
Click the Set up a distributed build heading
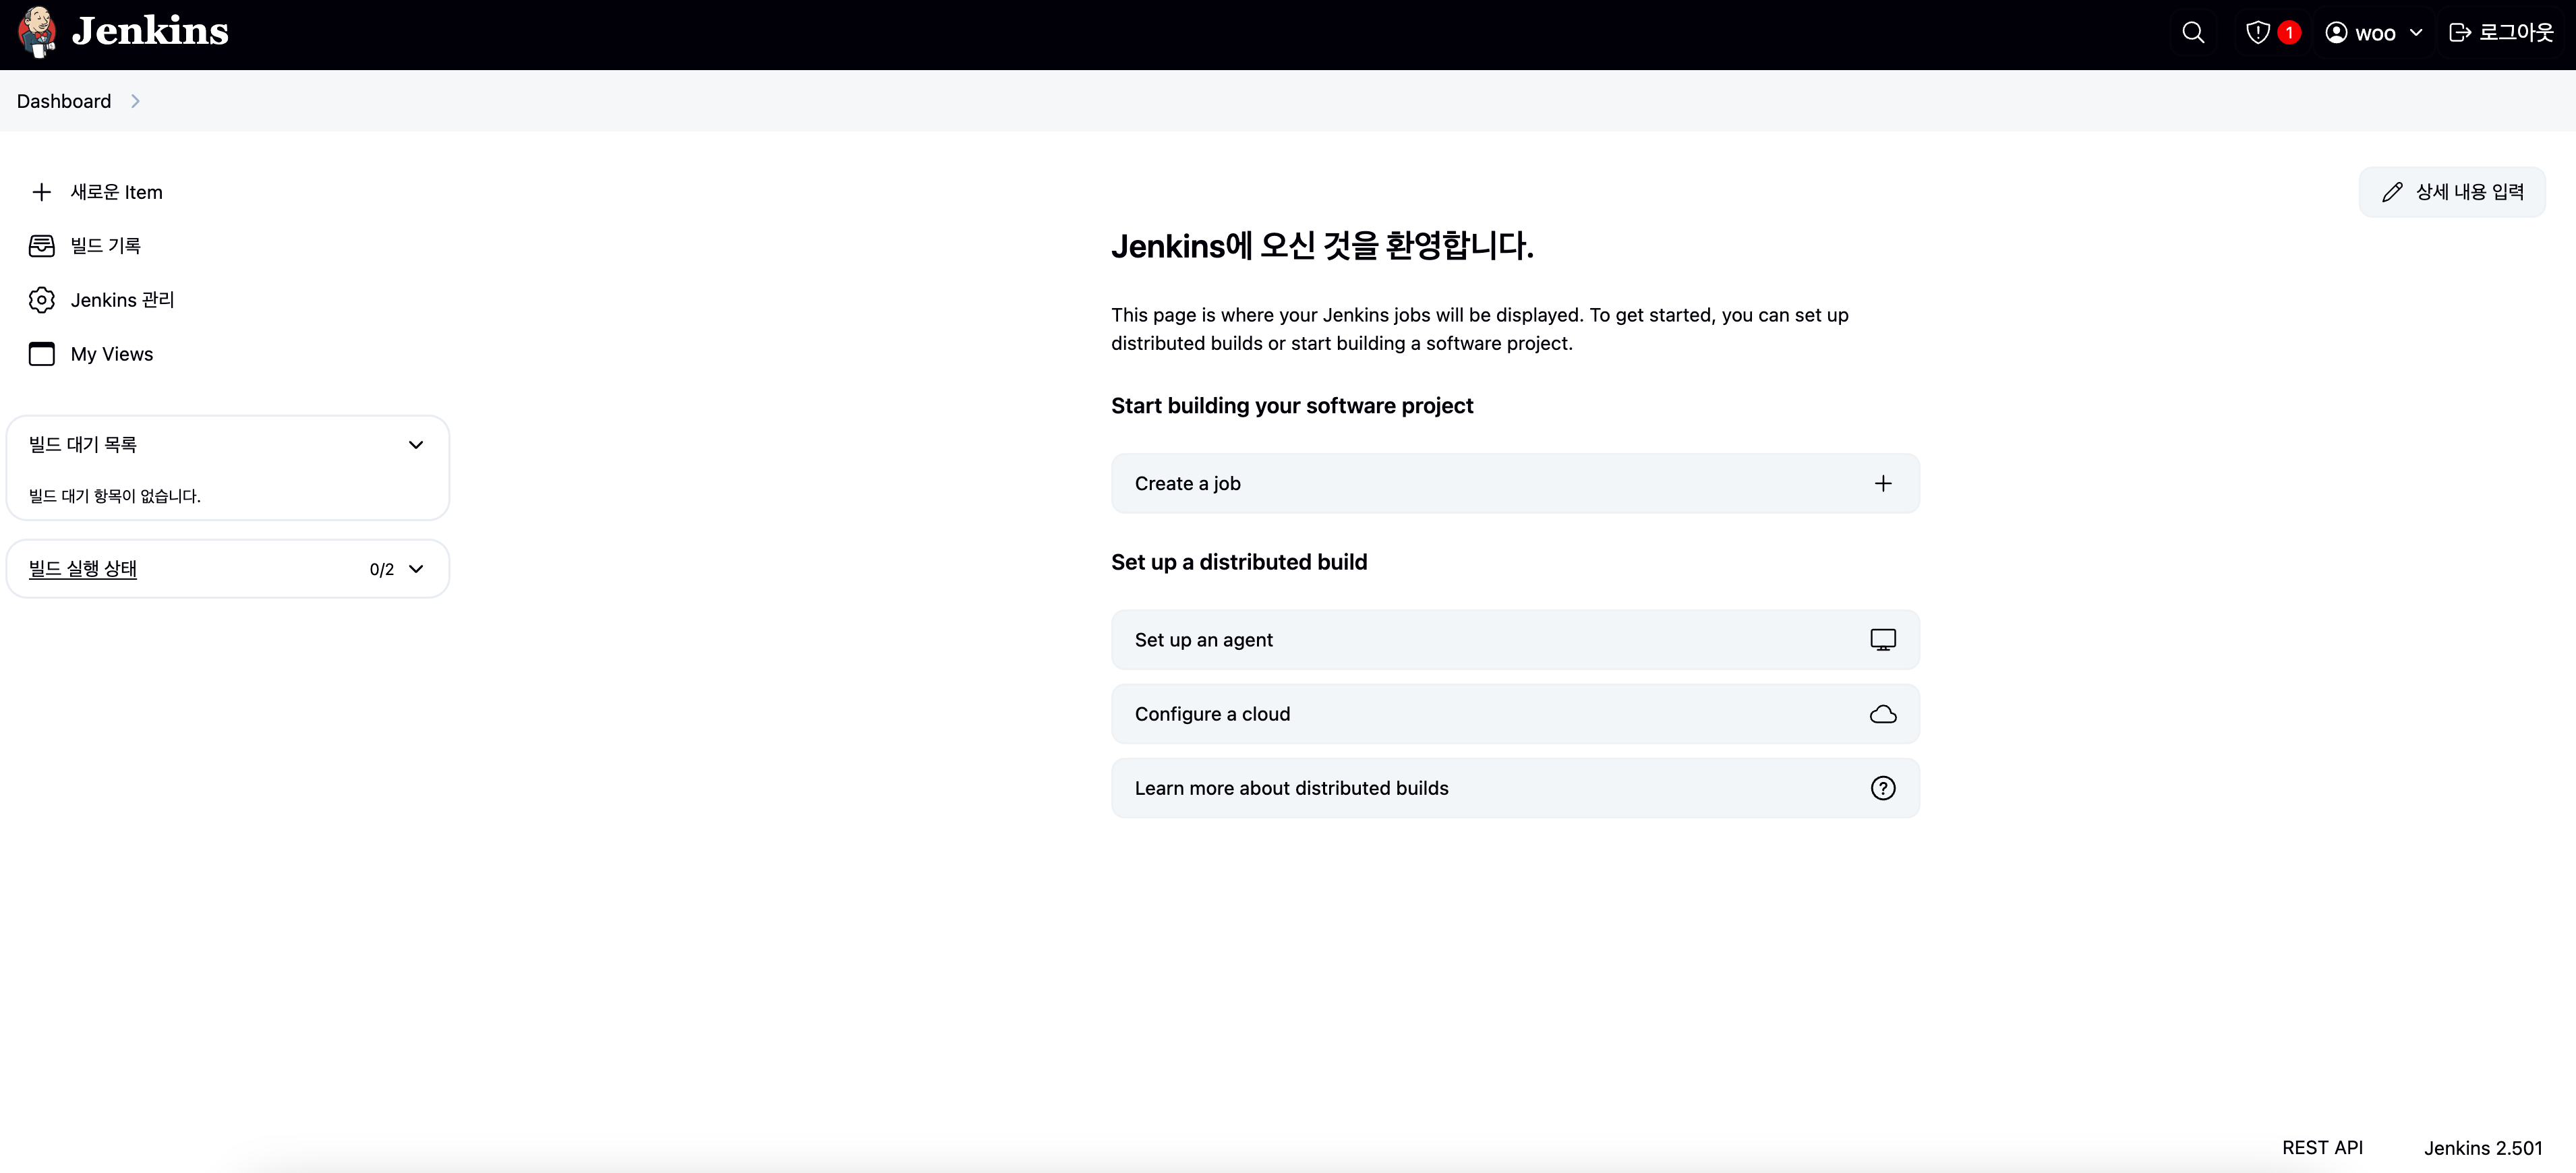pos(1239,562)
